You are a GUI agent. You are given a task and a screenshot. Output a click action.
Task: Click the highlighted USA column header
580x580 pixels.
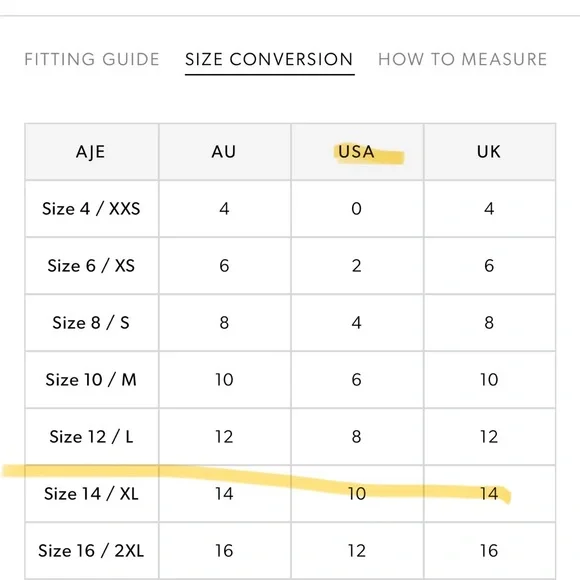[356, 152]
